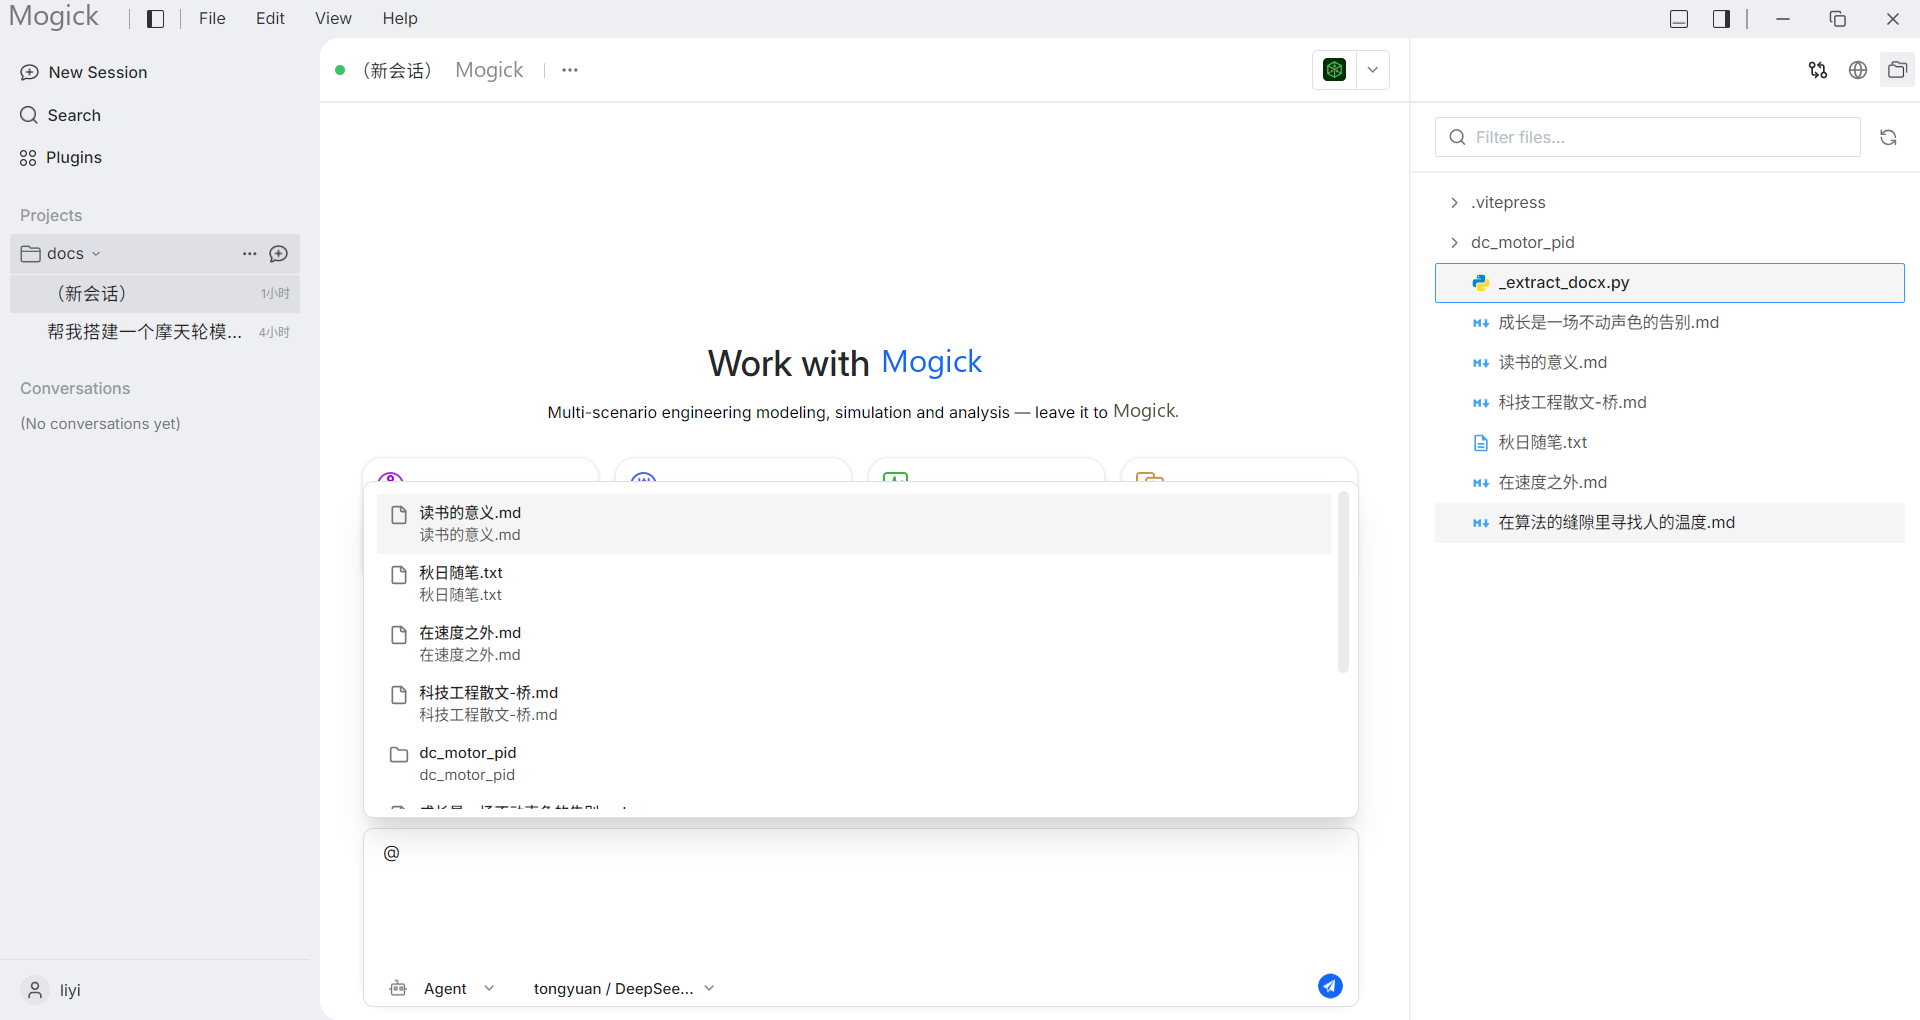Open the Edit menu
The image size is (1920, 1020).
pos(270,18)
